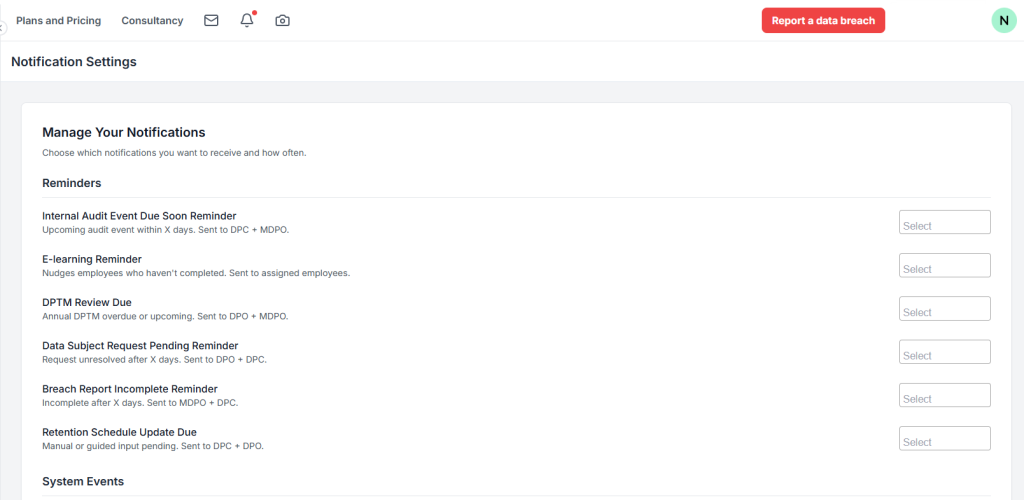1024x500 pixels.
Task: Open the DPTM Review Due Select dropdown
Action: (944, 309)
